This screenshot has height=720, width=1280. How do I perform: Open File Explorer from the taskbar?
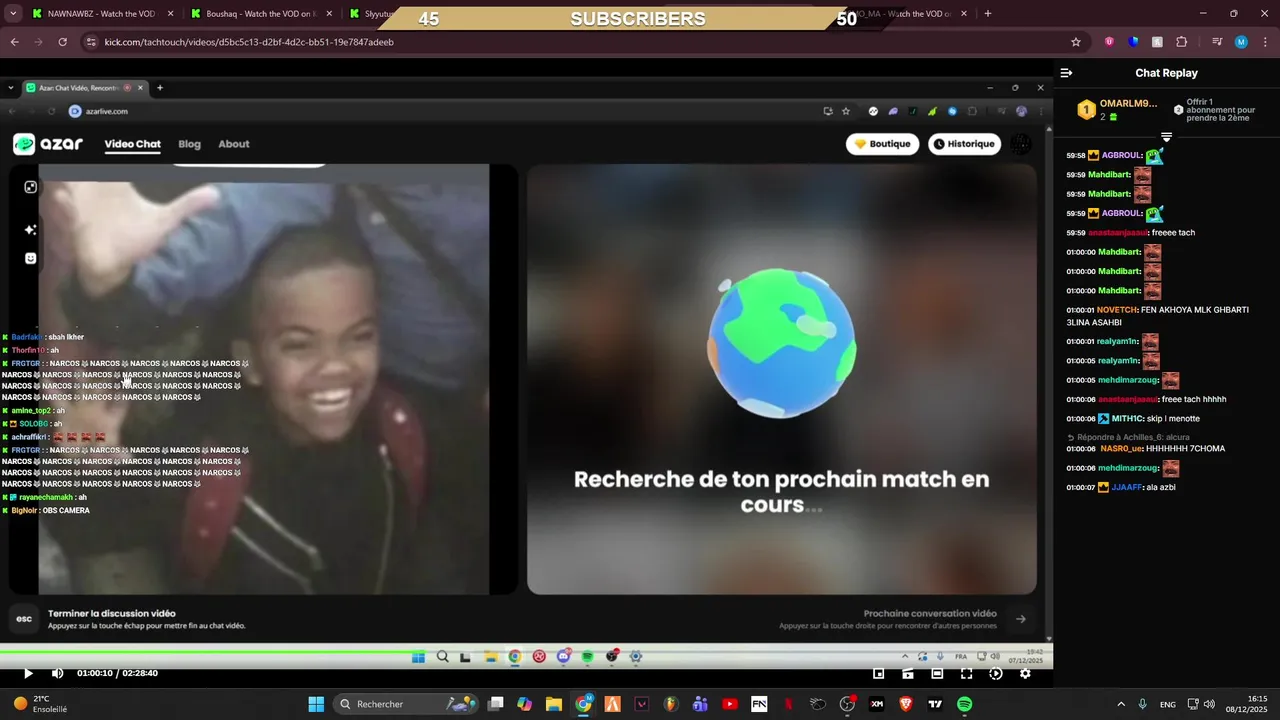(x=554, y=704)
